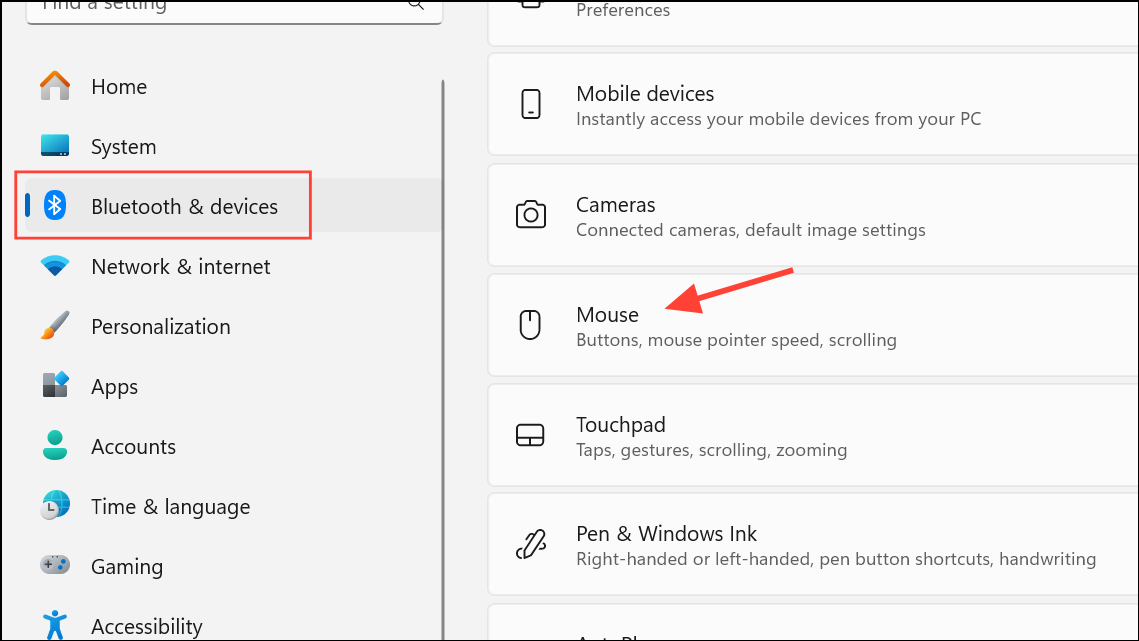Click the pen icon beside Pen & Windows Ink
This screenshot has width=1139, height=641.
pos(530,544)
